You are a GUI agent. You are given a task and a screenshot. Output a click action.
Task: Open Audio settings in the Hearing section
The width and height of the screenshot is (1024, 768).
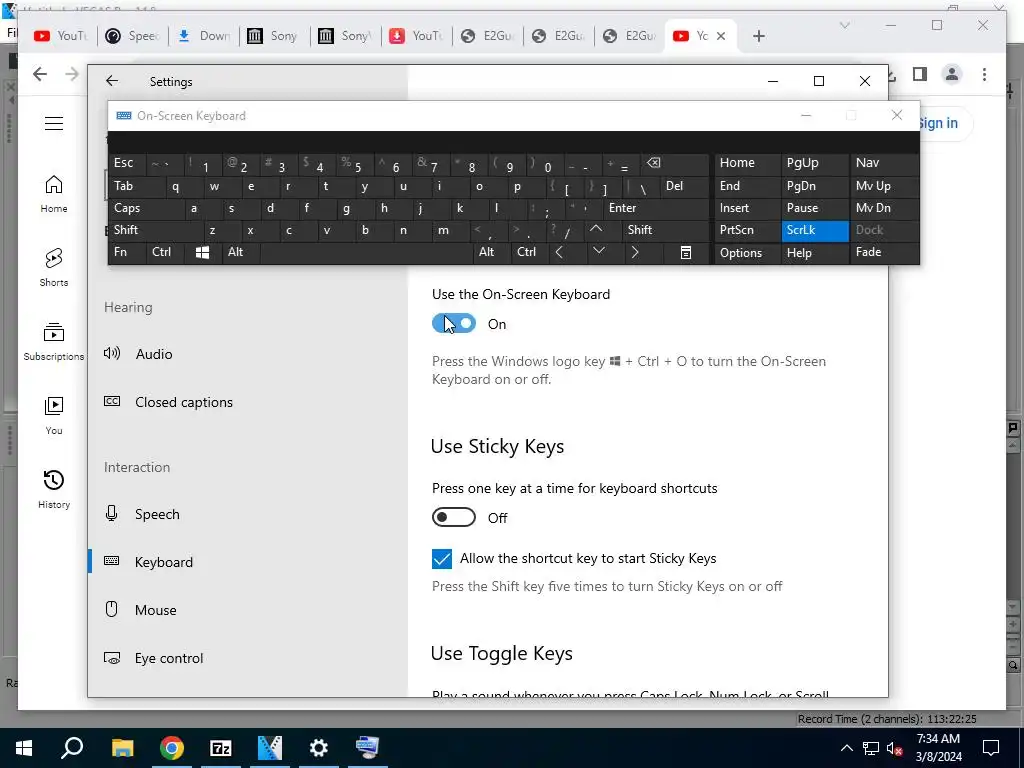[x=153, y=354]
